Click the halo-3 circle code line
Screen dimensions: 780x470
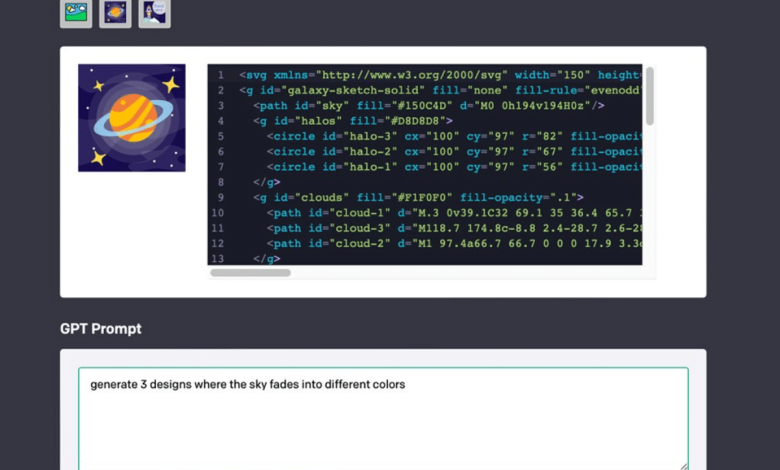coord(450,136)
